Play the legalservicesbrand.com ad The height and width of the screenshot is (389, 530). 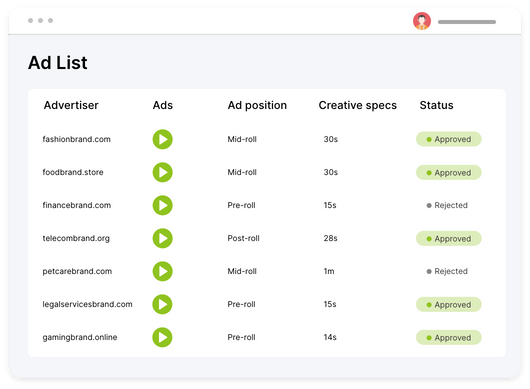[x=163, y=304]
